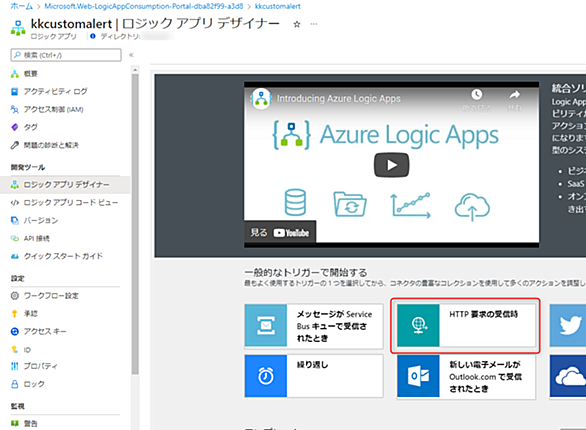Click the kkcustomalert breadcrumb link

tap(278, 6)
